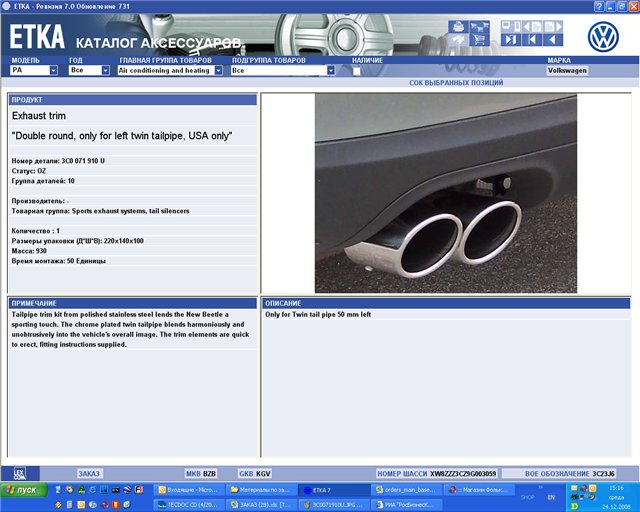Viewport: 640px width, 512px height.
Task: Click the skip-to-end arrow with bar icon
Action: [x=511, y=40]
